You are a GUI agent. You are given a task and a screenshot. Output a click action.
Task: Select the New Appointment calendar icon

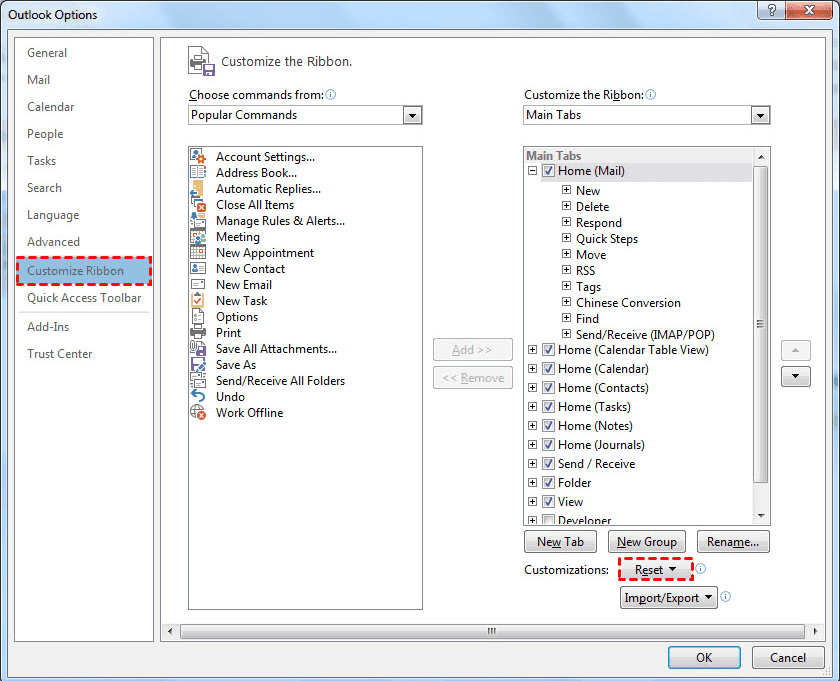click(x=198, y=252)
